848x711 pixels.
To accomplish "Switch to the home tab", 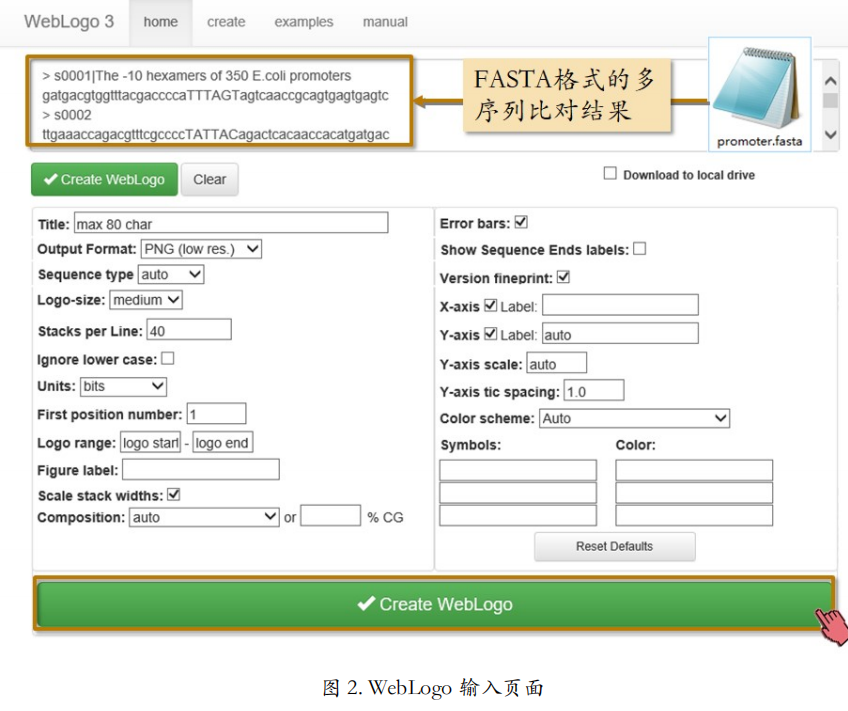I will [x=161, y=22].
